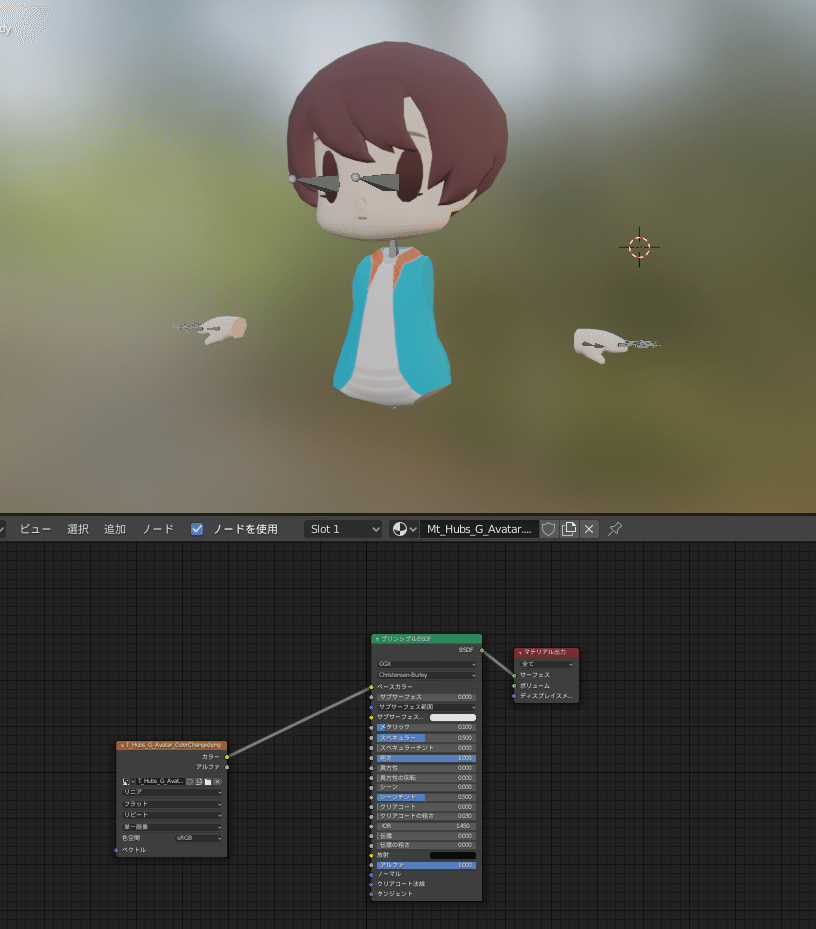
Task: Adjust the 粗さ slider
Action: click(x=427, y=758)
